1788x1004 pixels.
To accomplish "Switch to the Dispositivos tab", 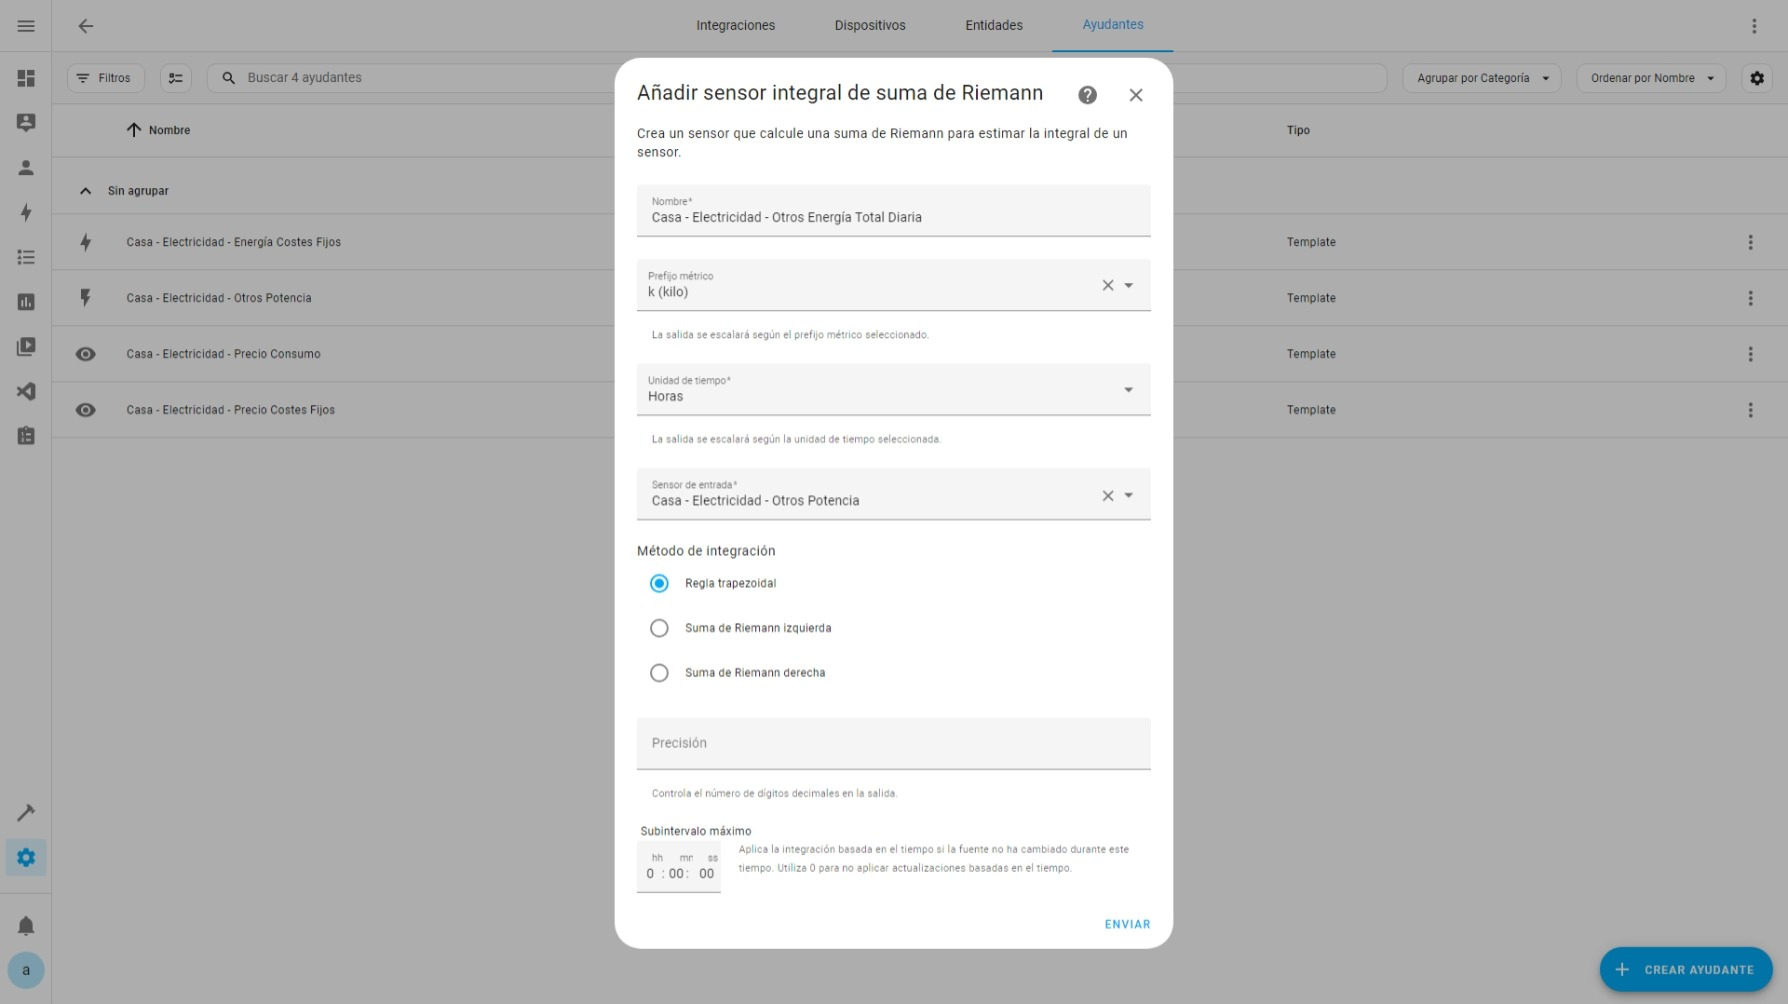I will 869,26.
